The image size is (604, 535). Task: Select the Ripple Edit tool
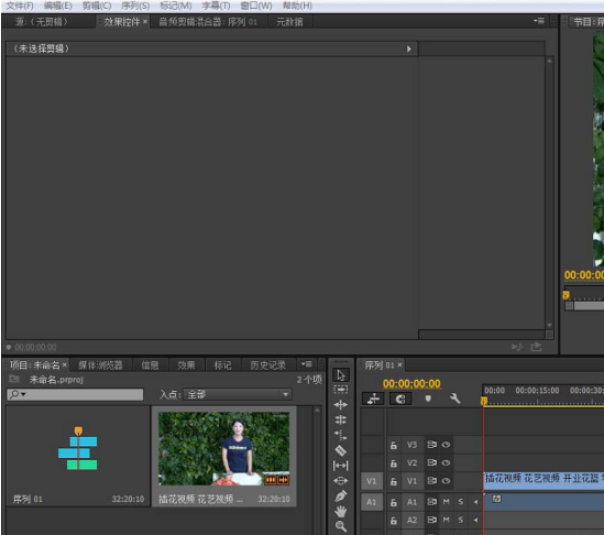(340, 405)
